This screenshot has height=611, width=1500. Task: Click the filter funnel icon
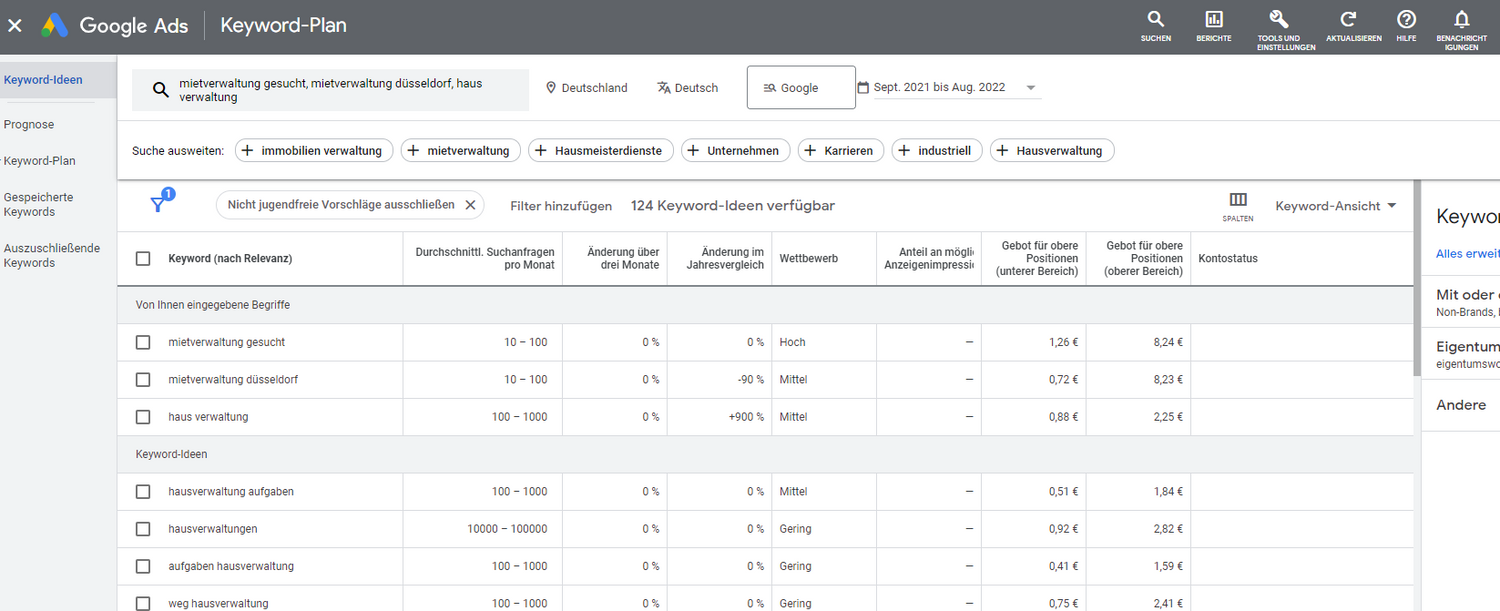coord(158,204)
